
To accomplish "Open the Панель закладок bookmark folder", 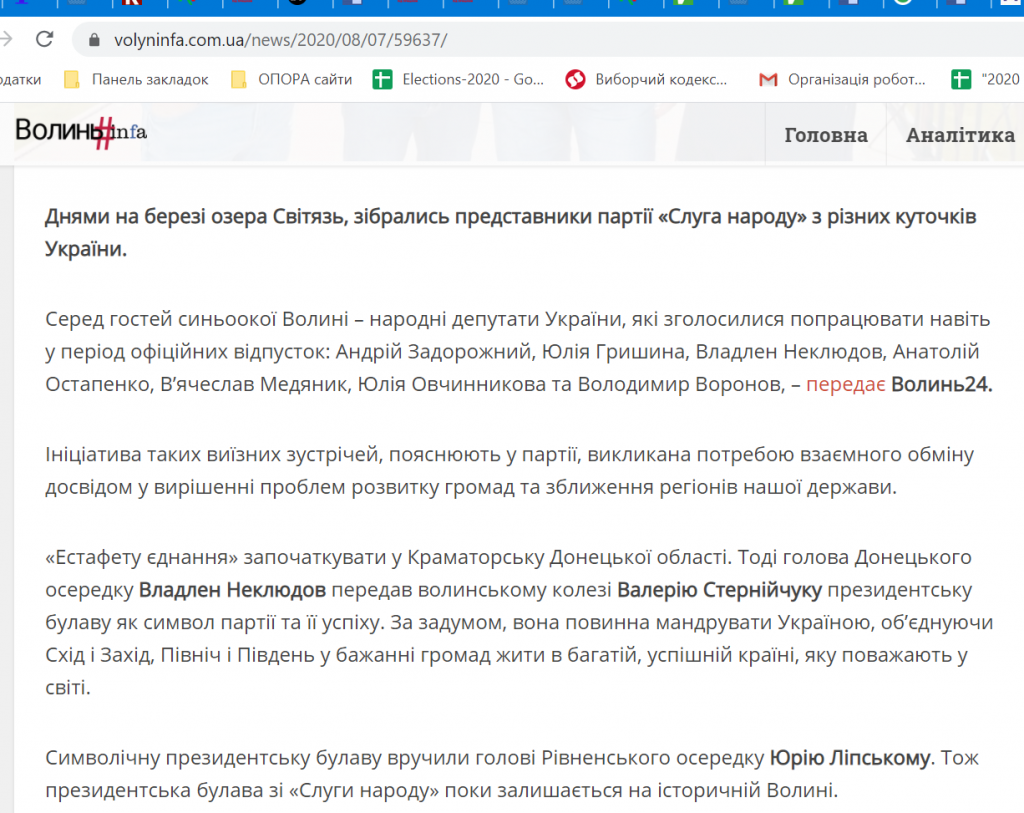I will [x=136, y=79].
